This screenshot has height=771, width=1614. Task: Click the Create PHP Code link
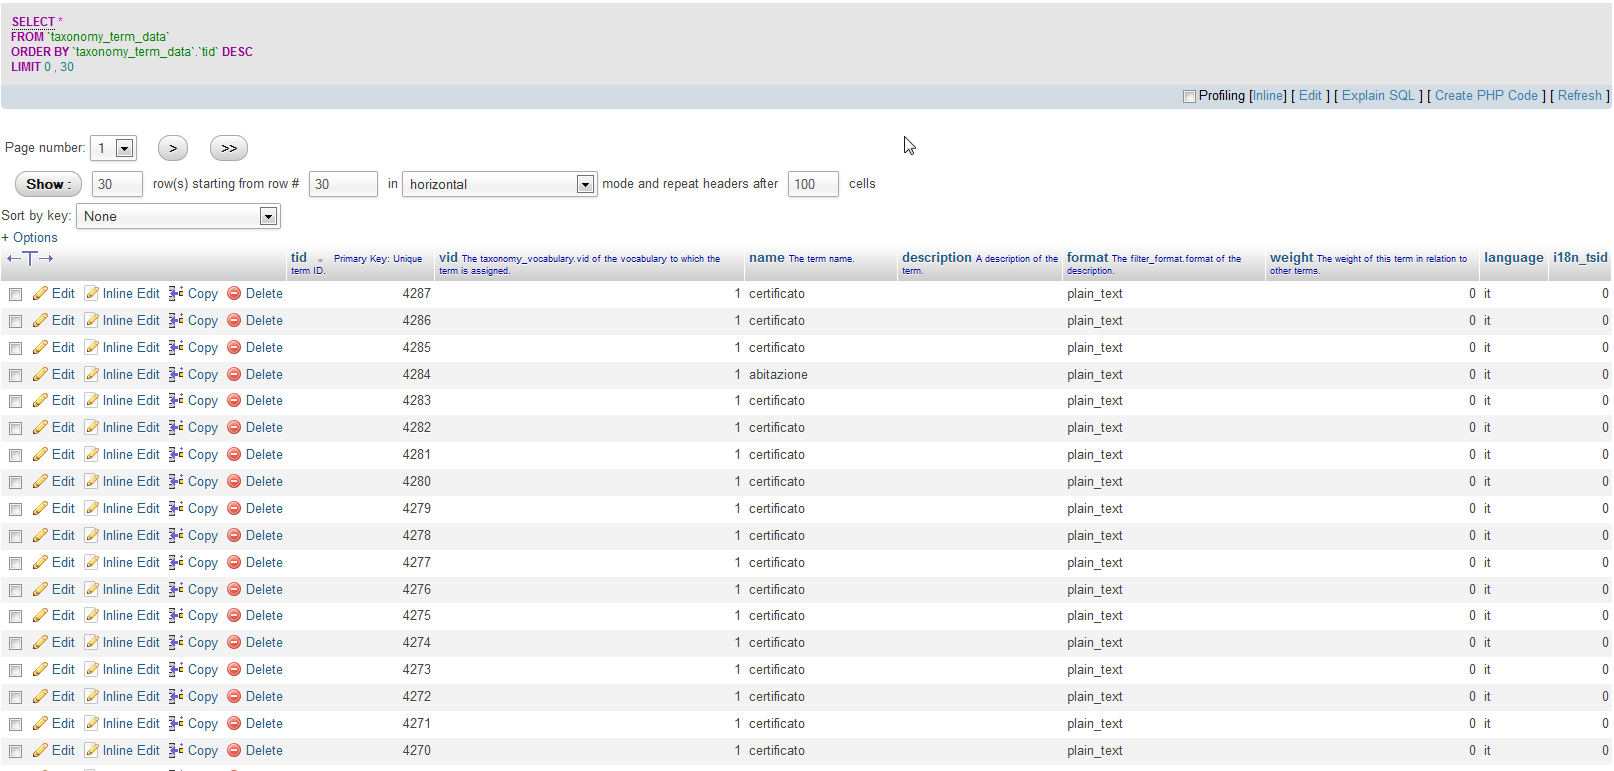coord(1486,96)
